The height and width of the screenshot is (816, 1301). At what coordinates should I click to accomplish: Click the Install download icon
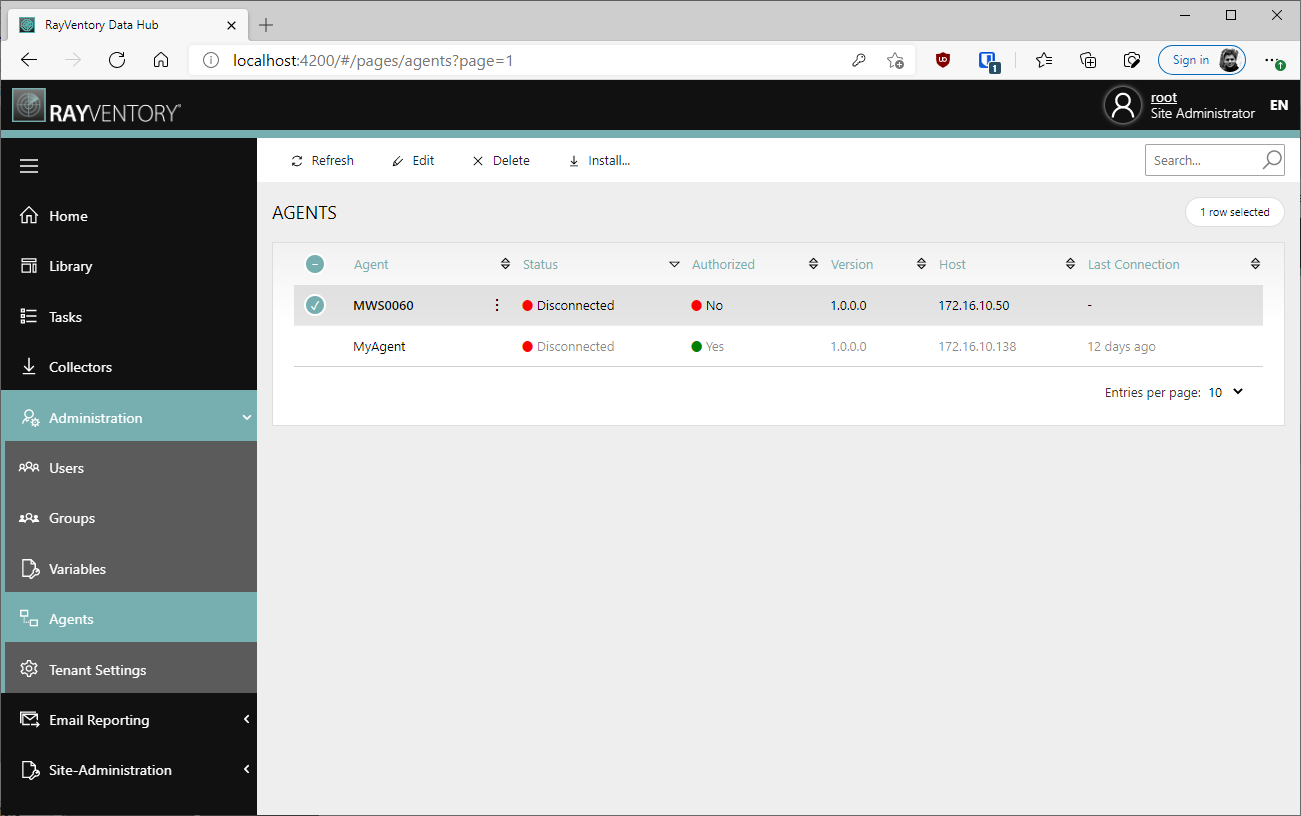pos(574,161)
